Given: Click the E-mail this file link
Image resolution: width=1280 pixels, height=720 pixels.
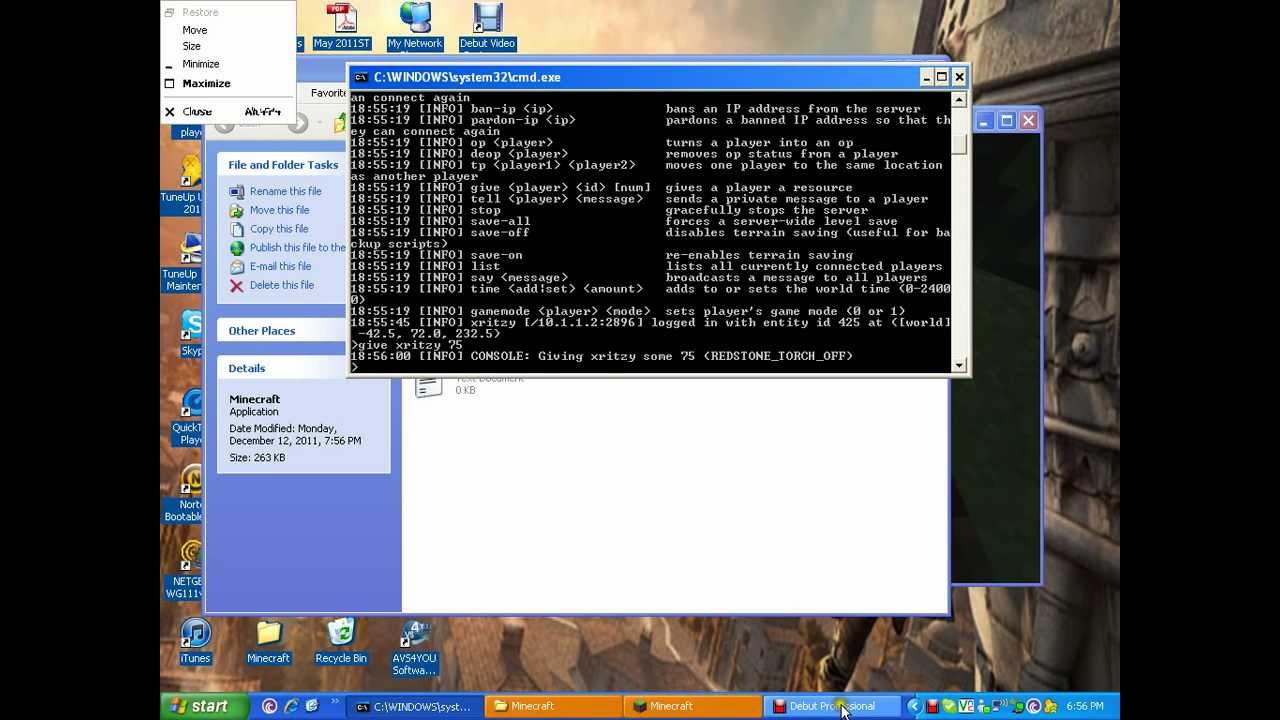Looking at the screenshot, I should [280, 266].
